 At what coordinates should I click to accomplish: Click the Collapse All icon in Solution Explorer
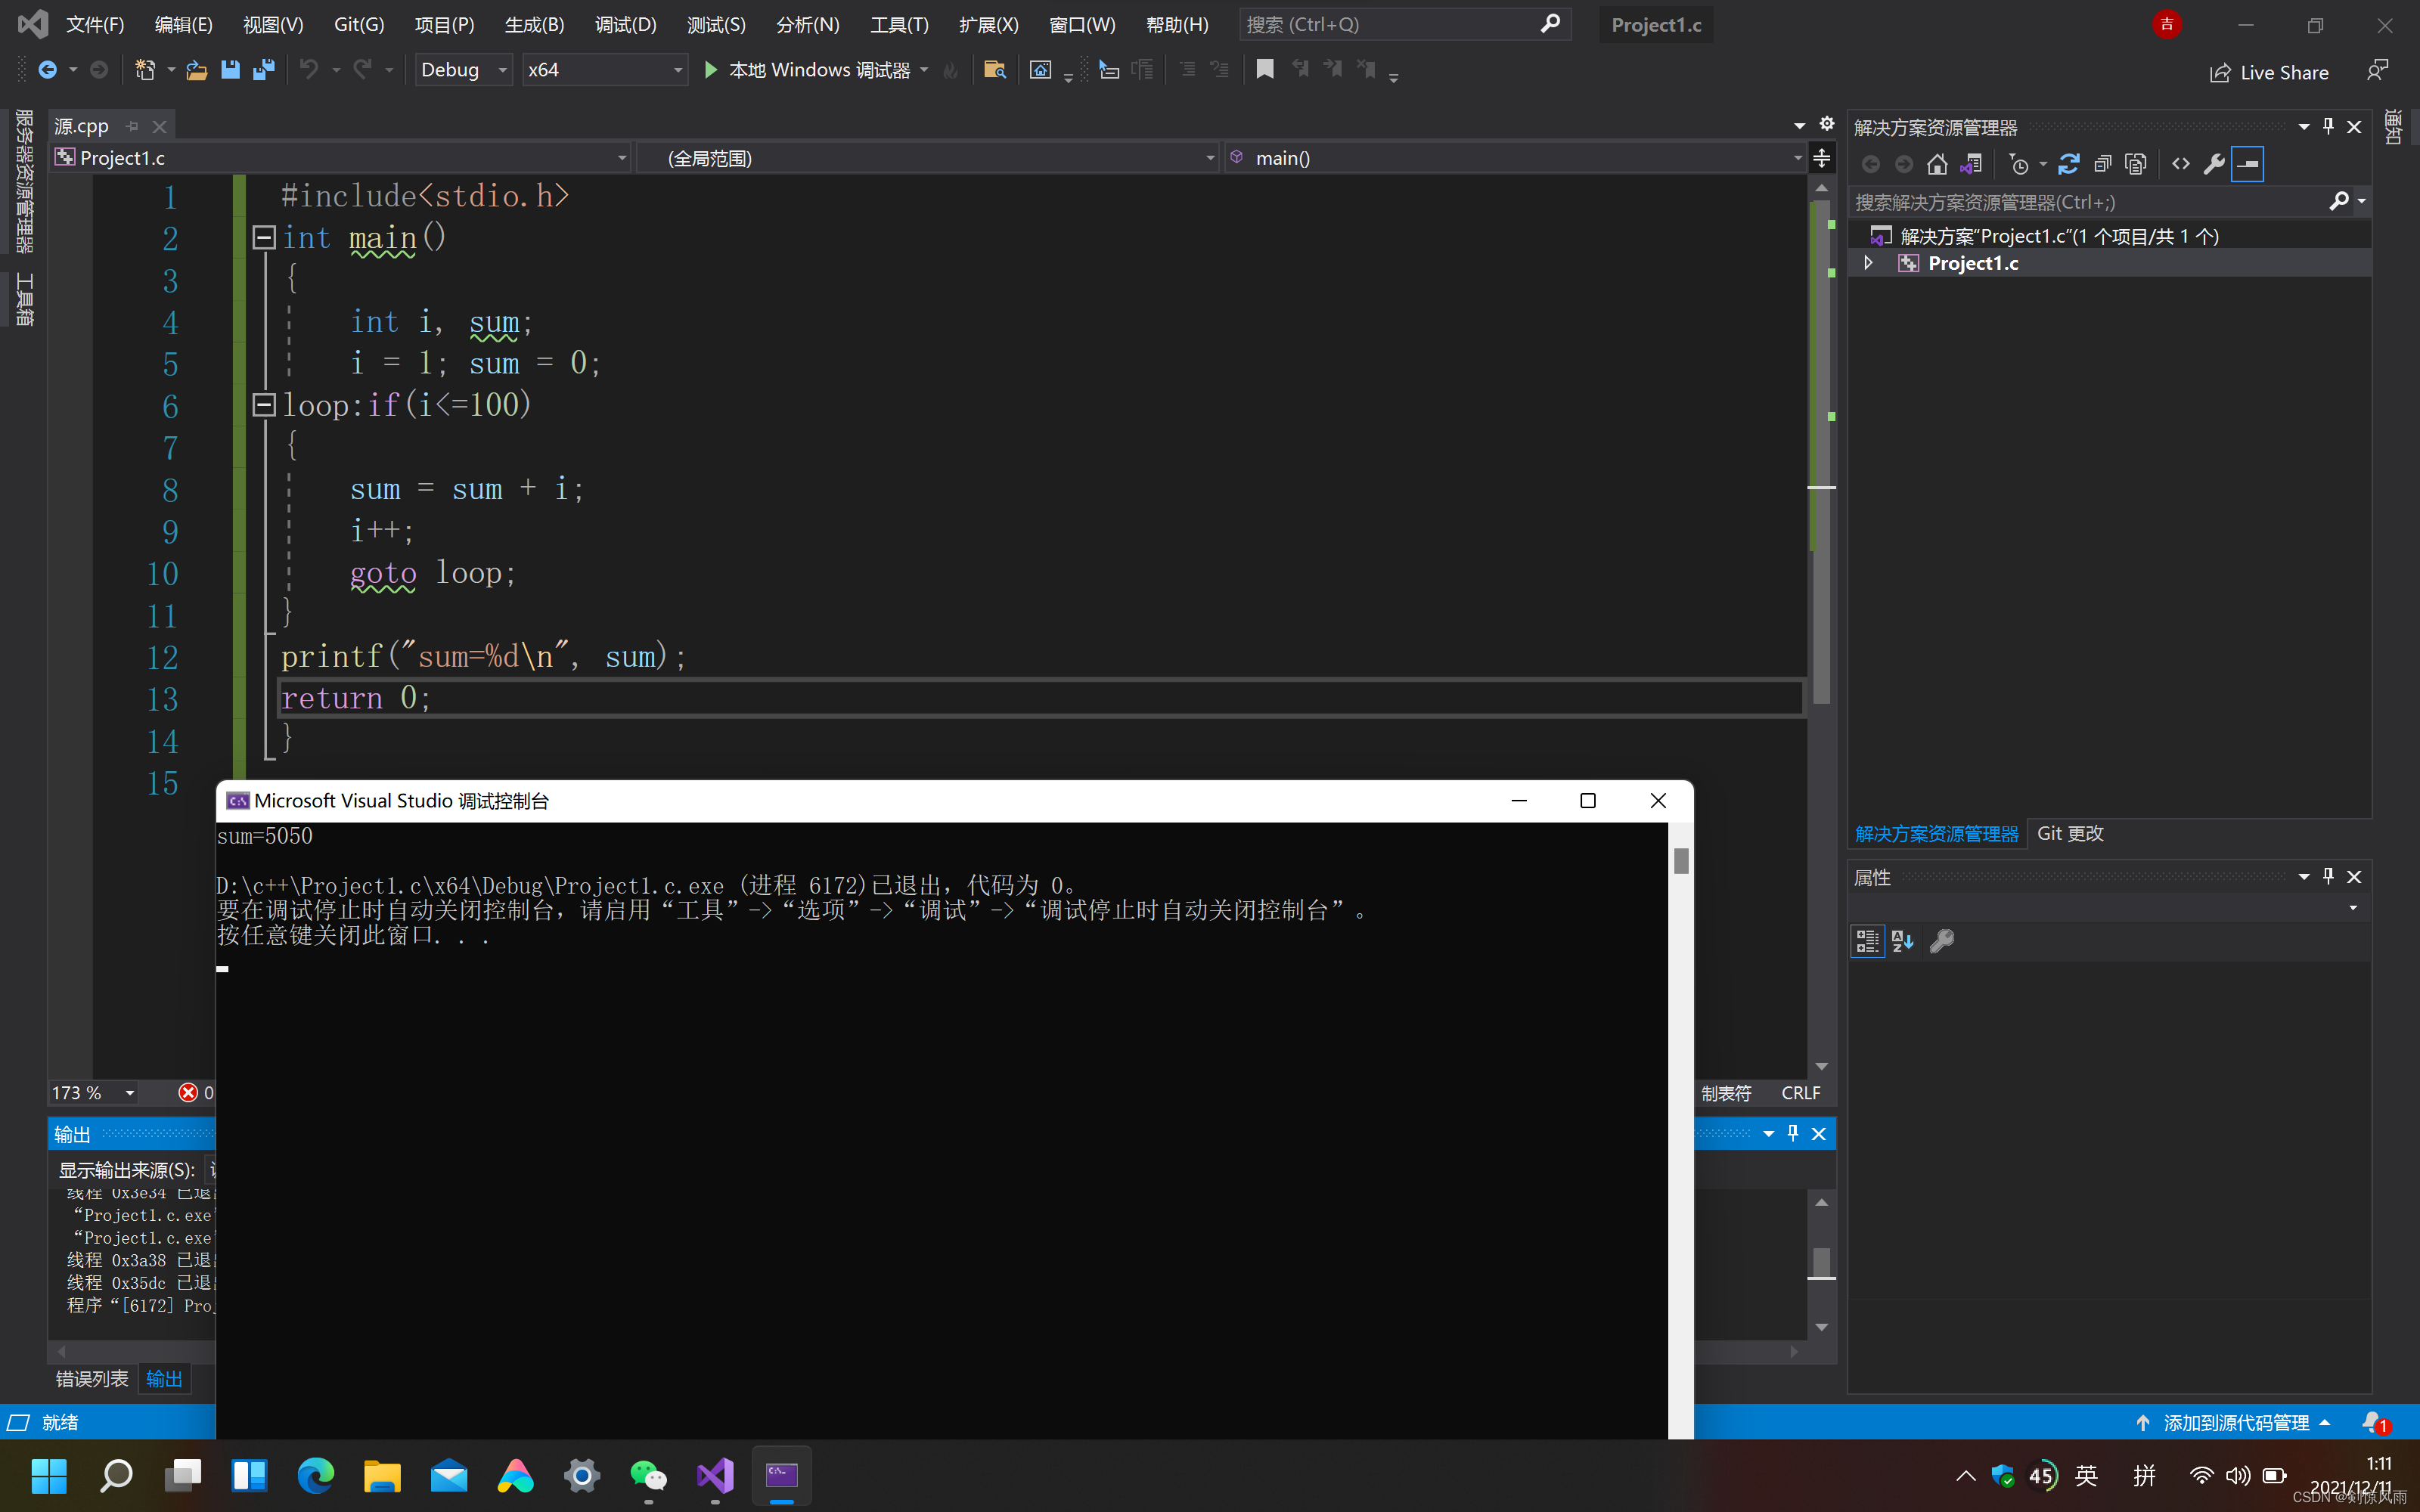point(2102,164)
